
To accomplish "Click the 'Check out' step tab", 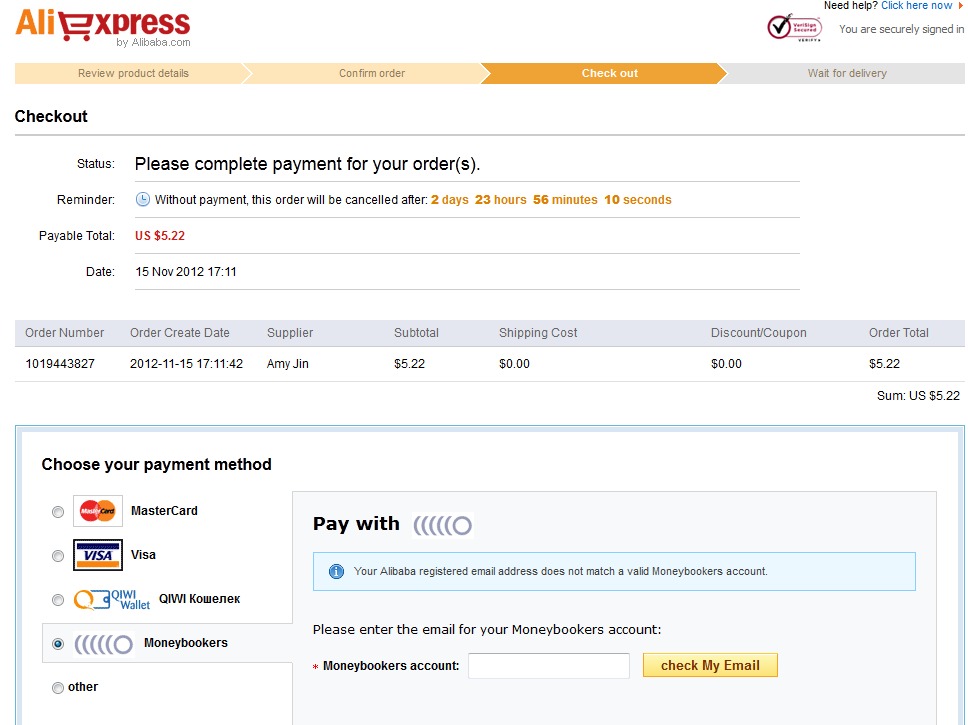I will [x=609, y=73].
